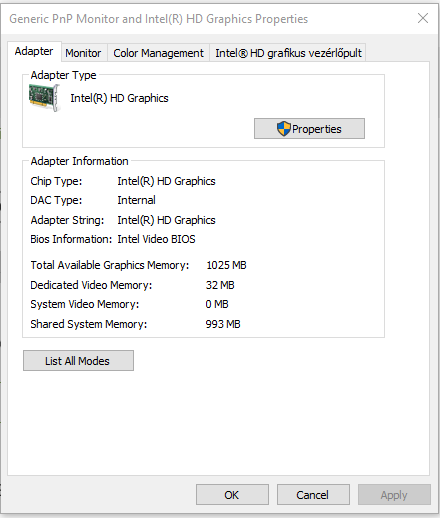The width and height of the screenshot is (440, 518).
Task: Click the graphics adapter card icon
Action: [44, 98]
